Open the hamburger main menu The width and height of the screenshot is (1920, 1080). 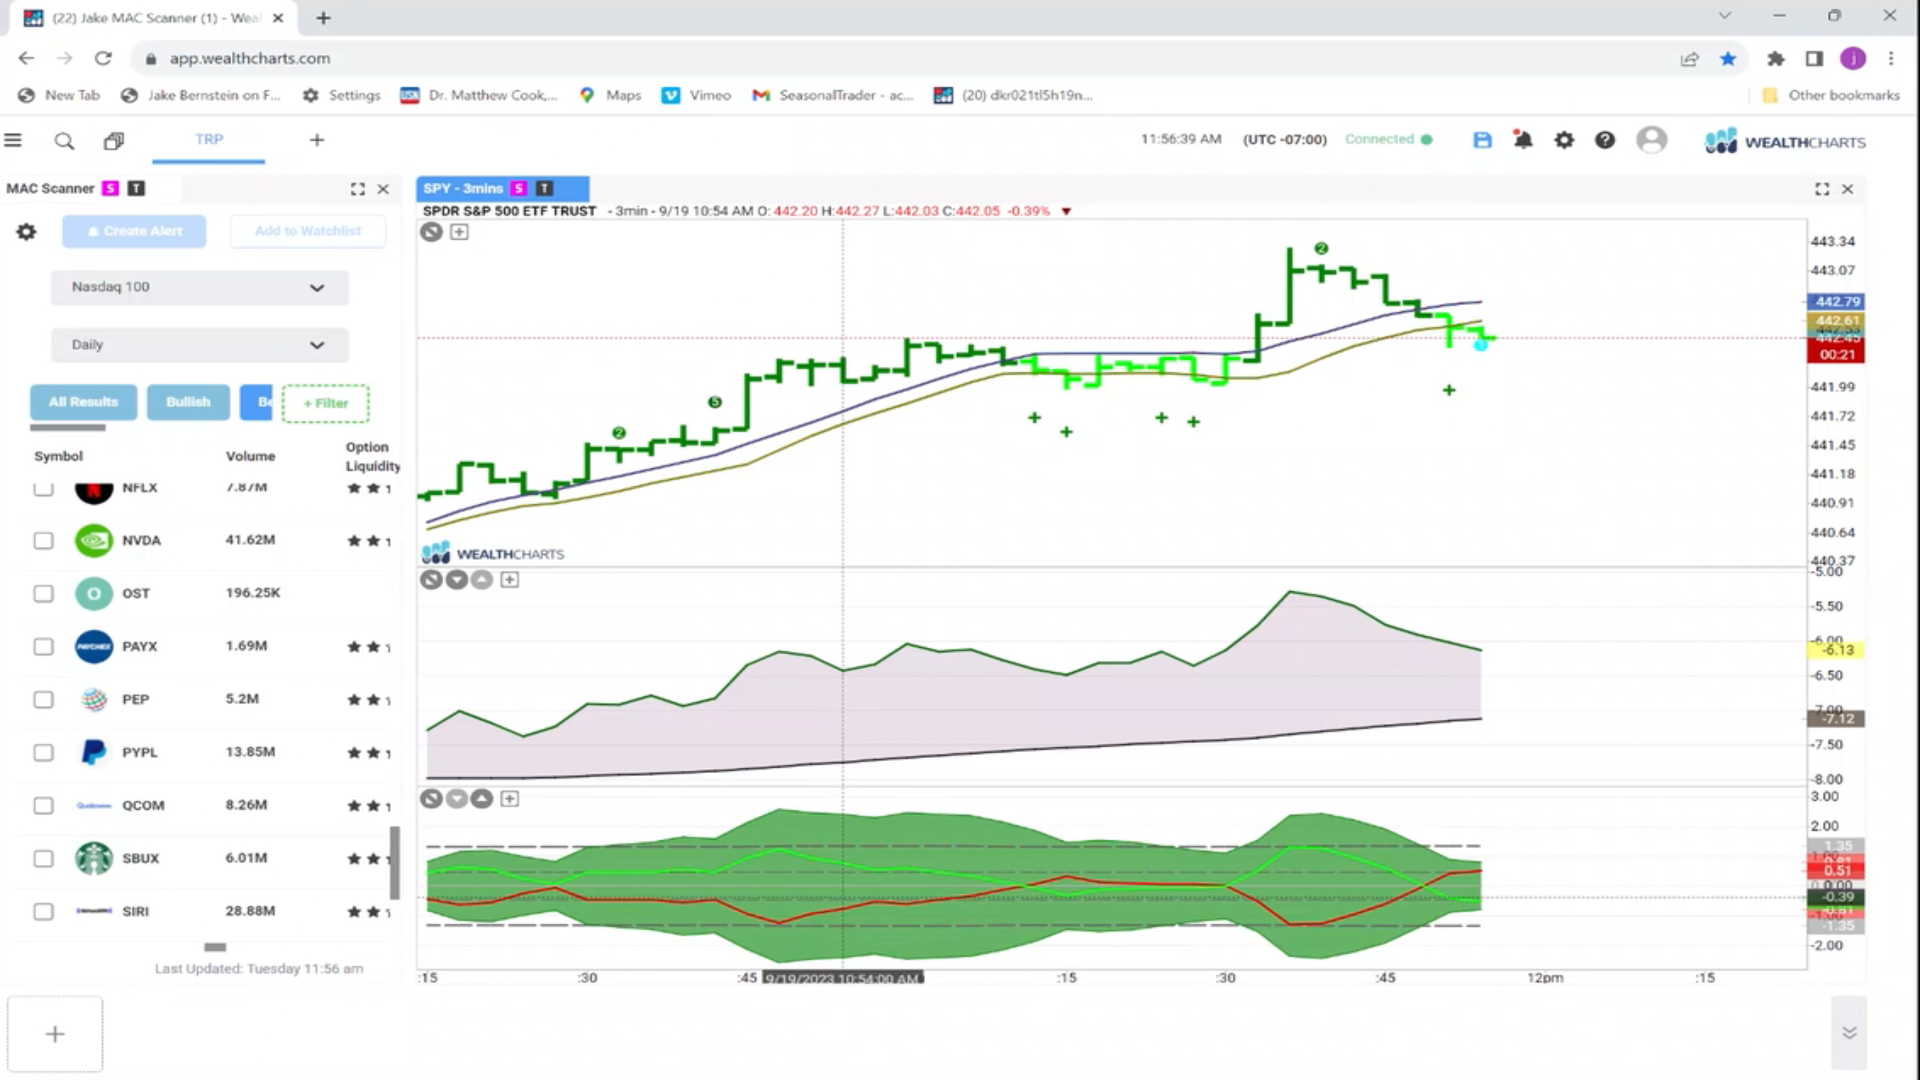tap(13, 140)
